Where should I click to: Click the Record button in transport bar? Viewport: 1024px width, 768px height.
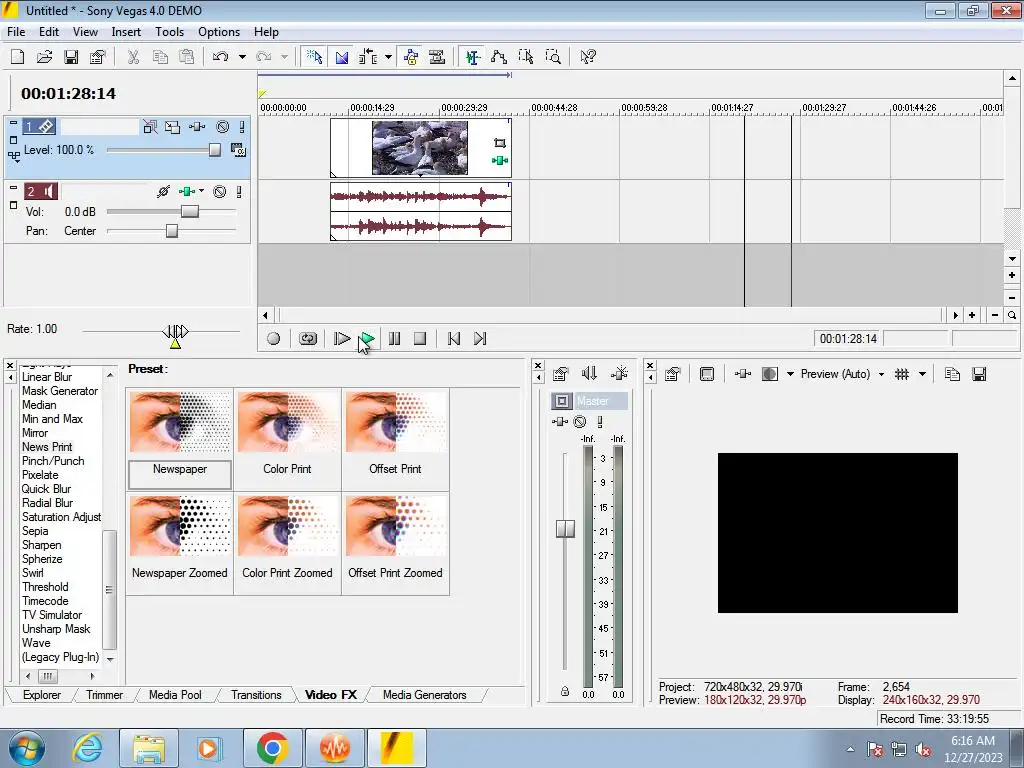[273, 339]
